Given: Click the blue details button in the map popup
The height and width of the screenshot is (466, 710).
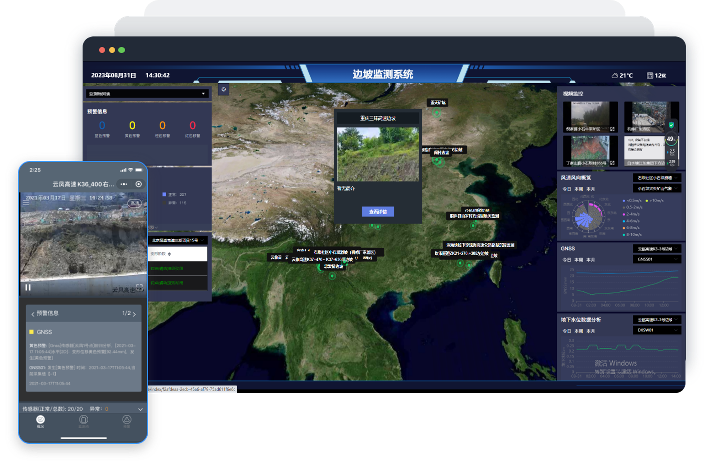Looking at the screenshot, I should 378,211.
